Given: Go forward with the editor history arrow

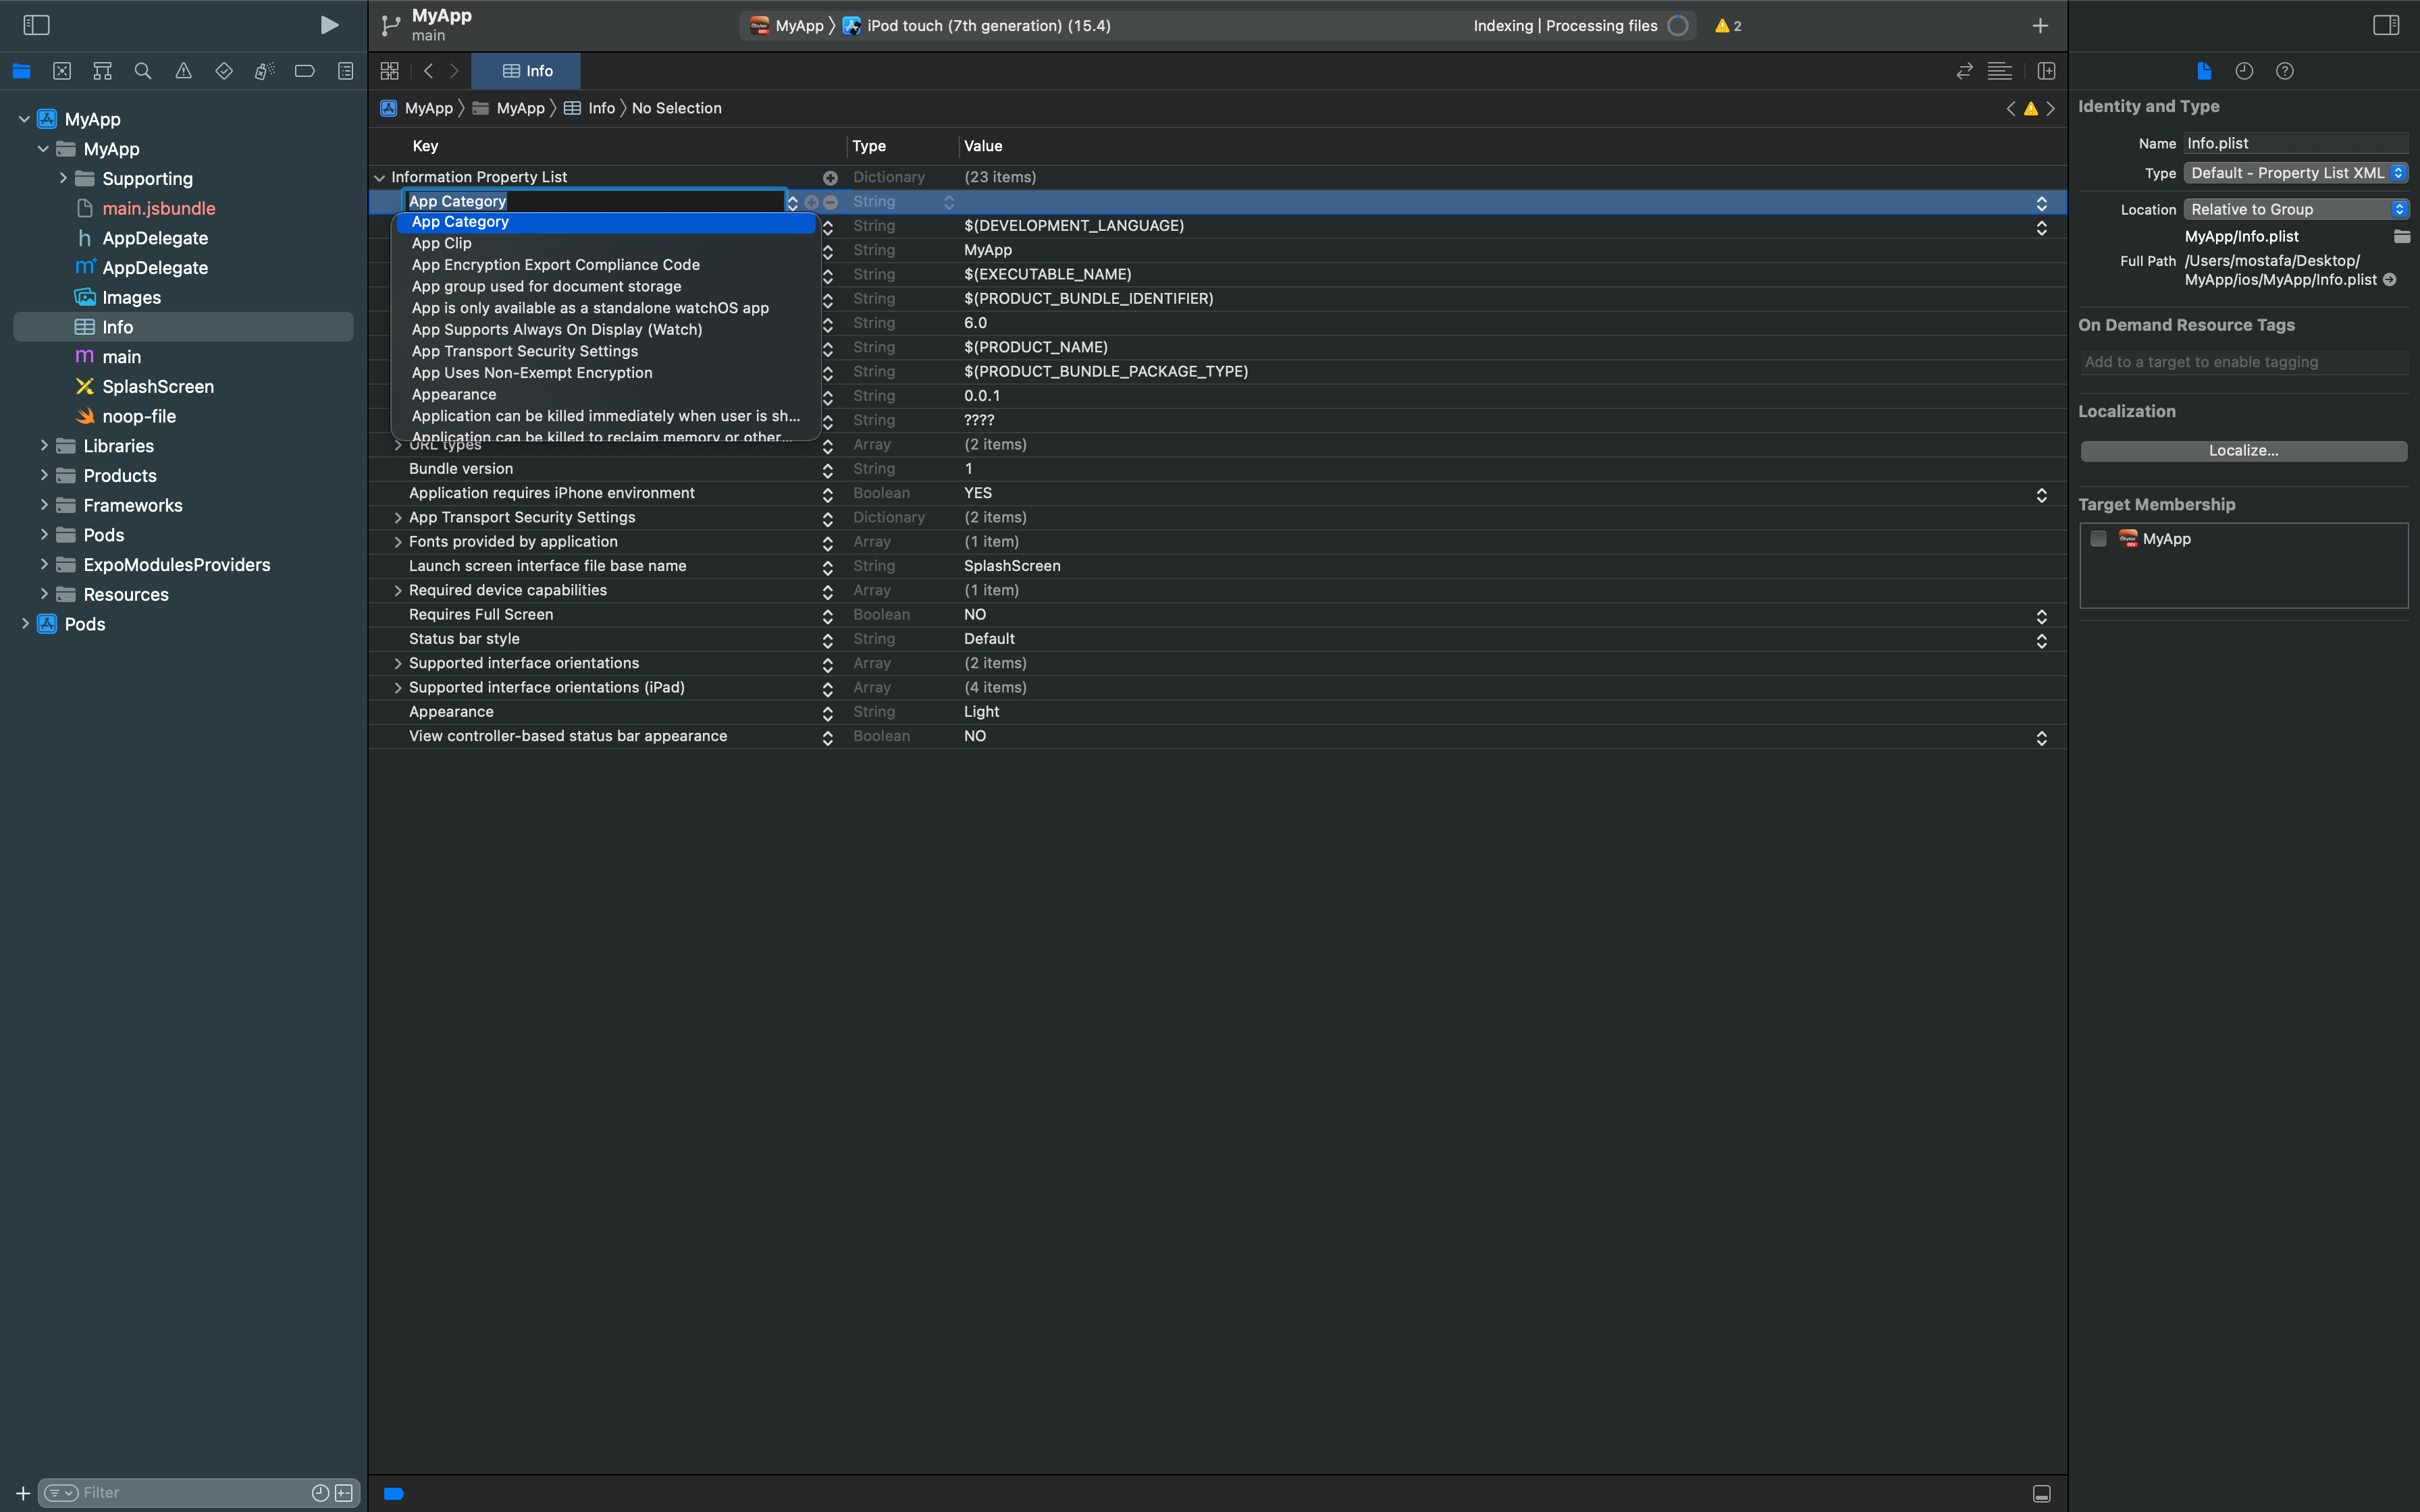Looking at the screenshot, I should 454,71.
